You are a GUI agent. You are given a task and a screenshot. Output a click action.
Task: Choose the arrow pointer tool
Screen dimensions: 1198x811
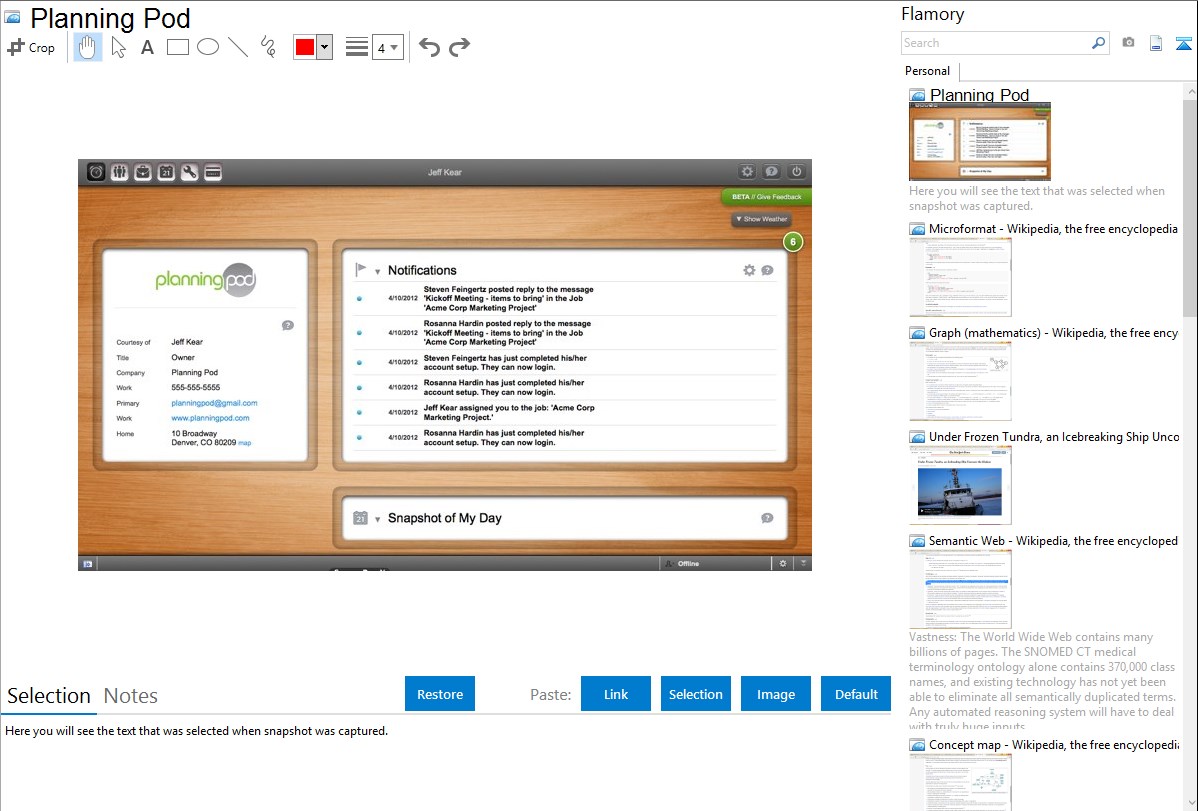coord(119,47)
